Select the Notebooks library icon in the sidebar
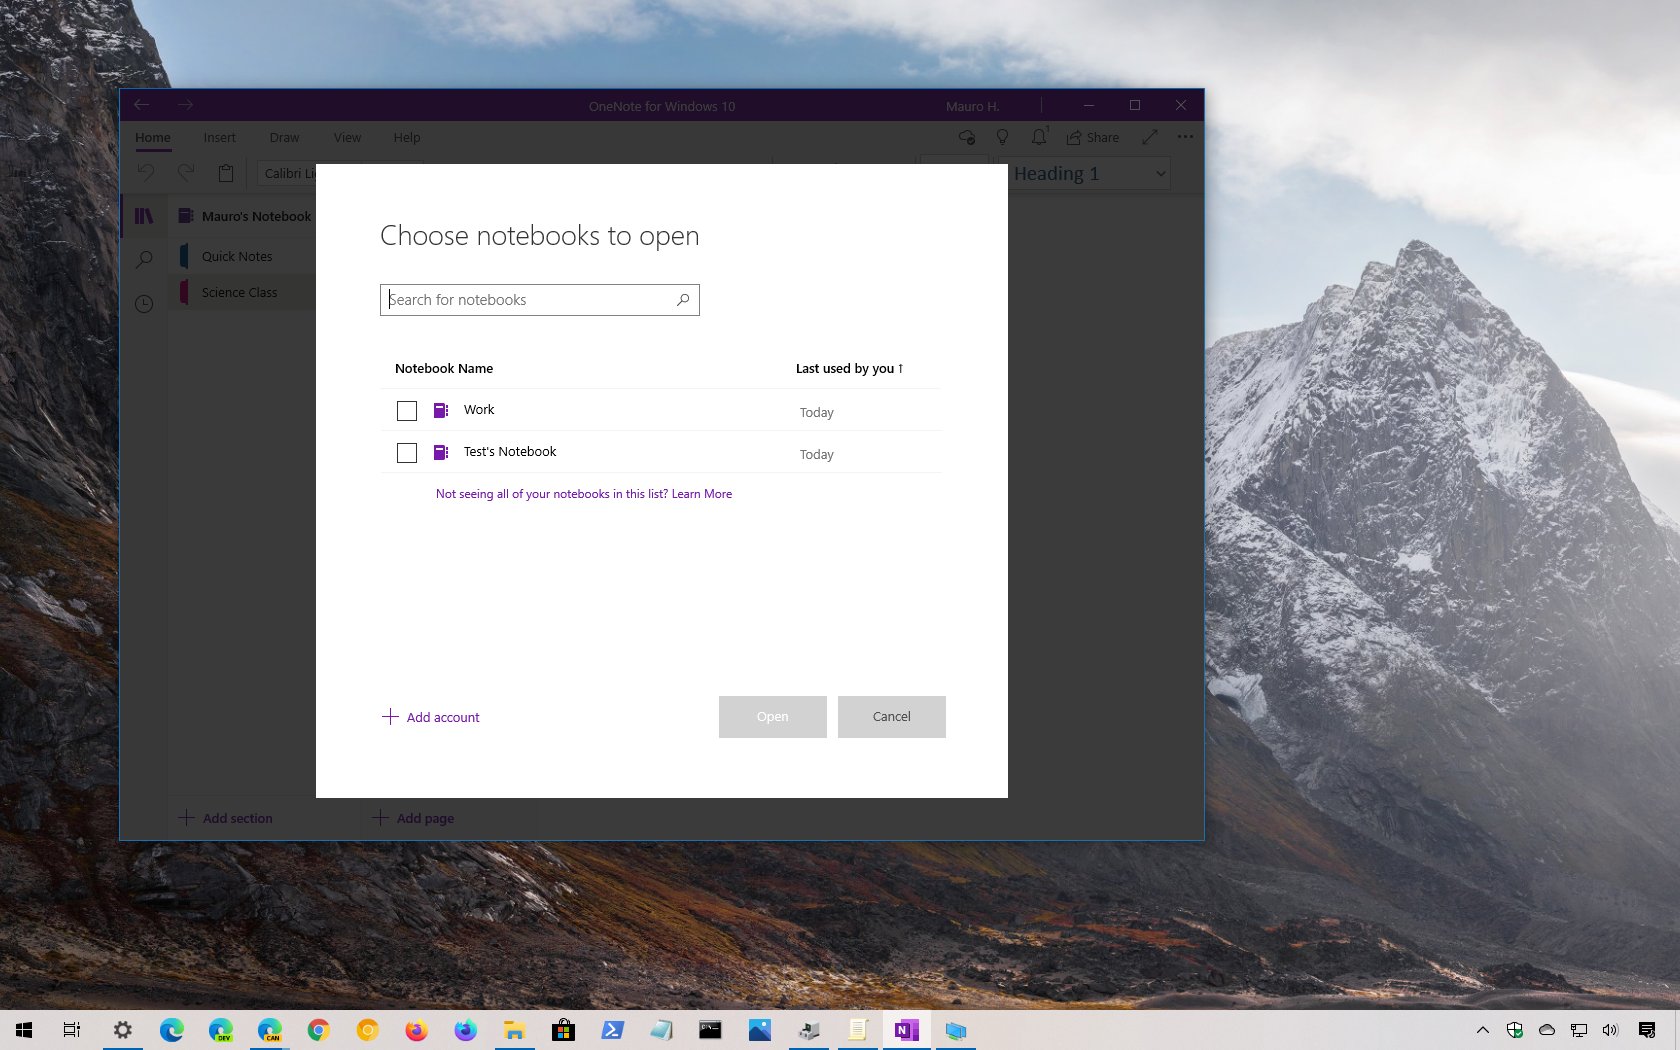 click(x=144, y=216)
